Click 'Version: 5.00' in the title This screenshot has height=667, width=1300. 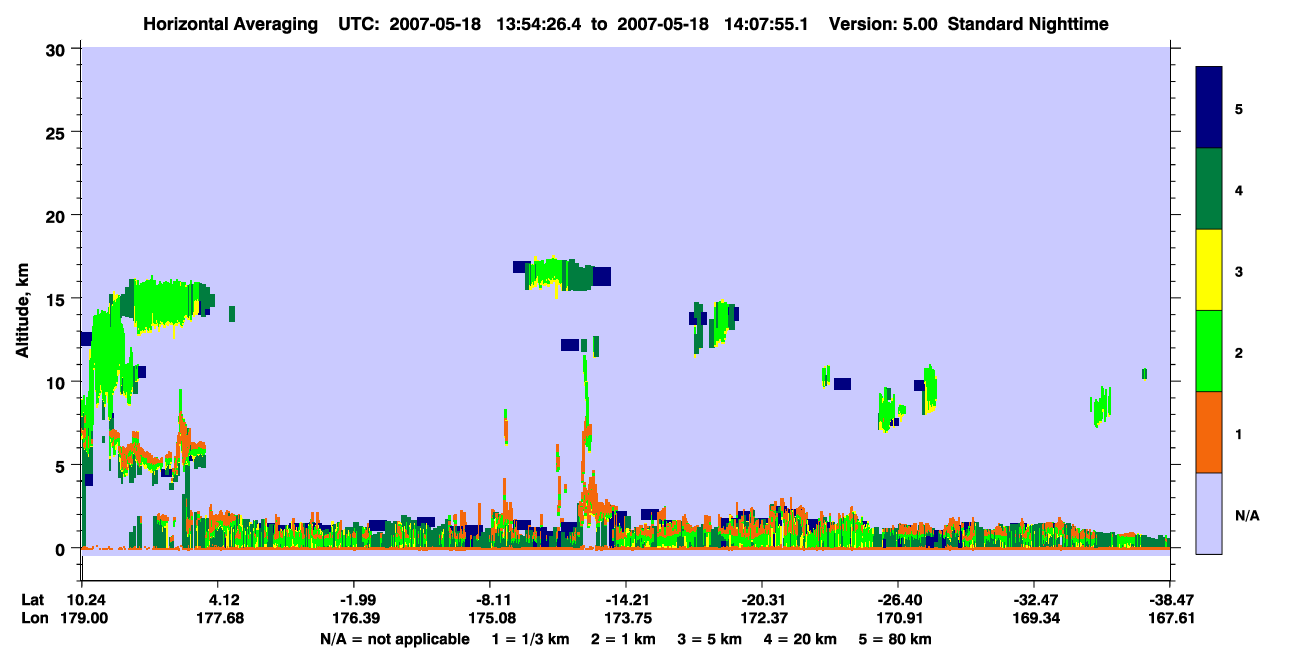tap(883, 24)
